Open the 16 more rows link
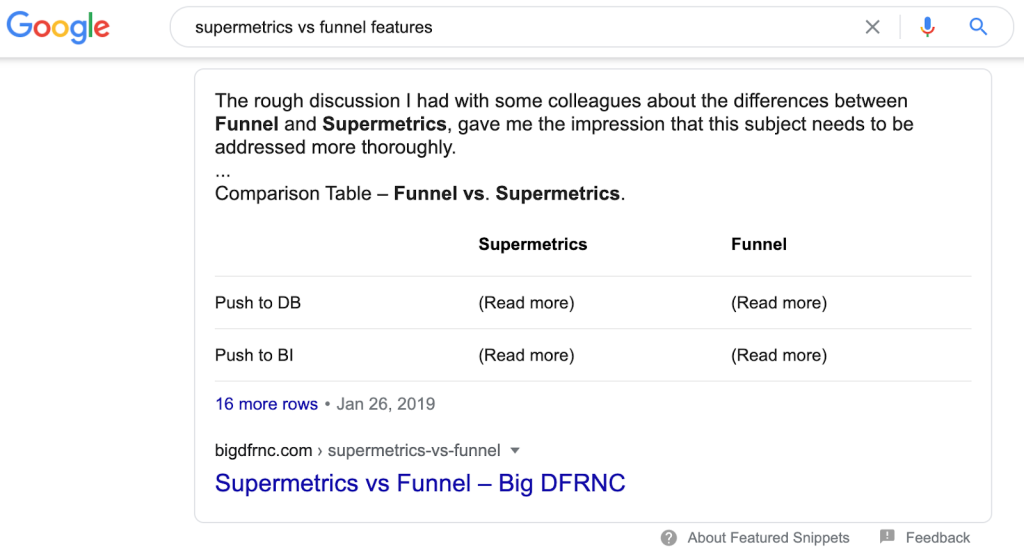The height and width of the screenshot is (550, 1024). pos(266,404)
